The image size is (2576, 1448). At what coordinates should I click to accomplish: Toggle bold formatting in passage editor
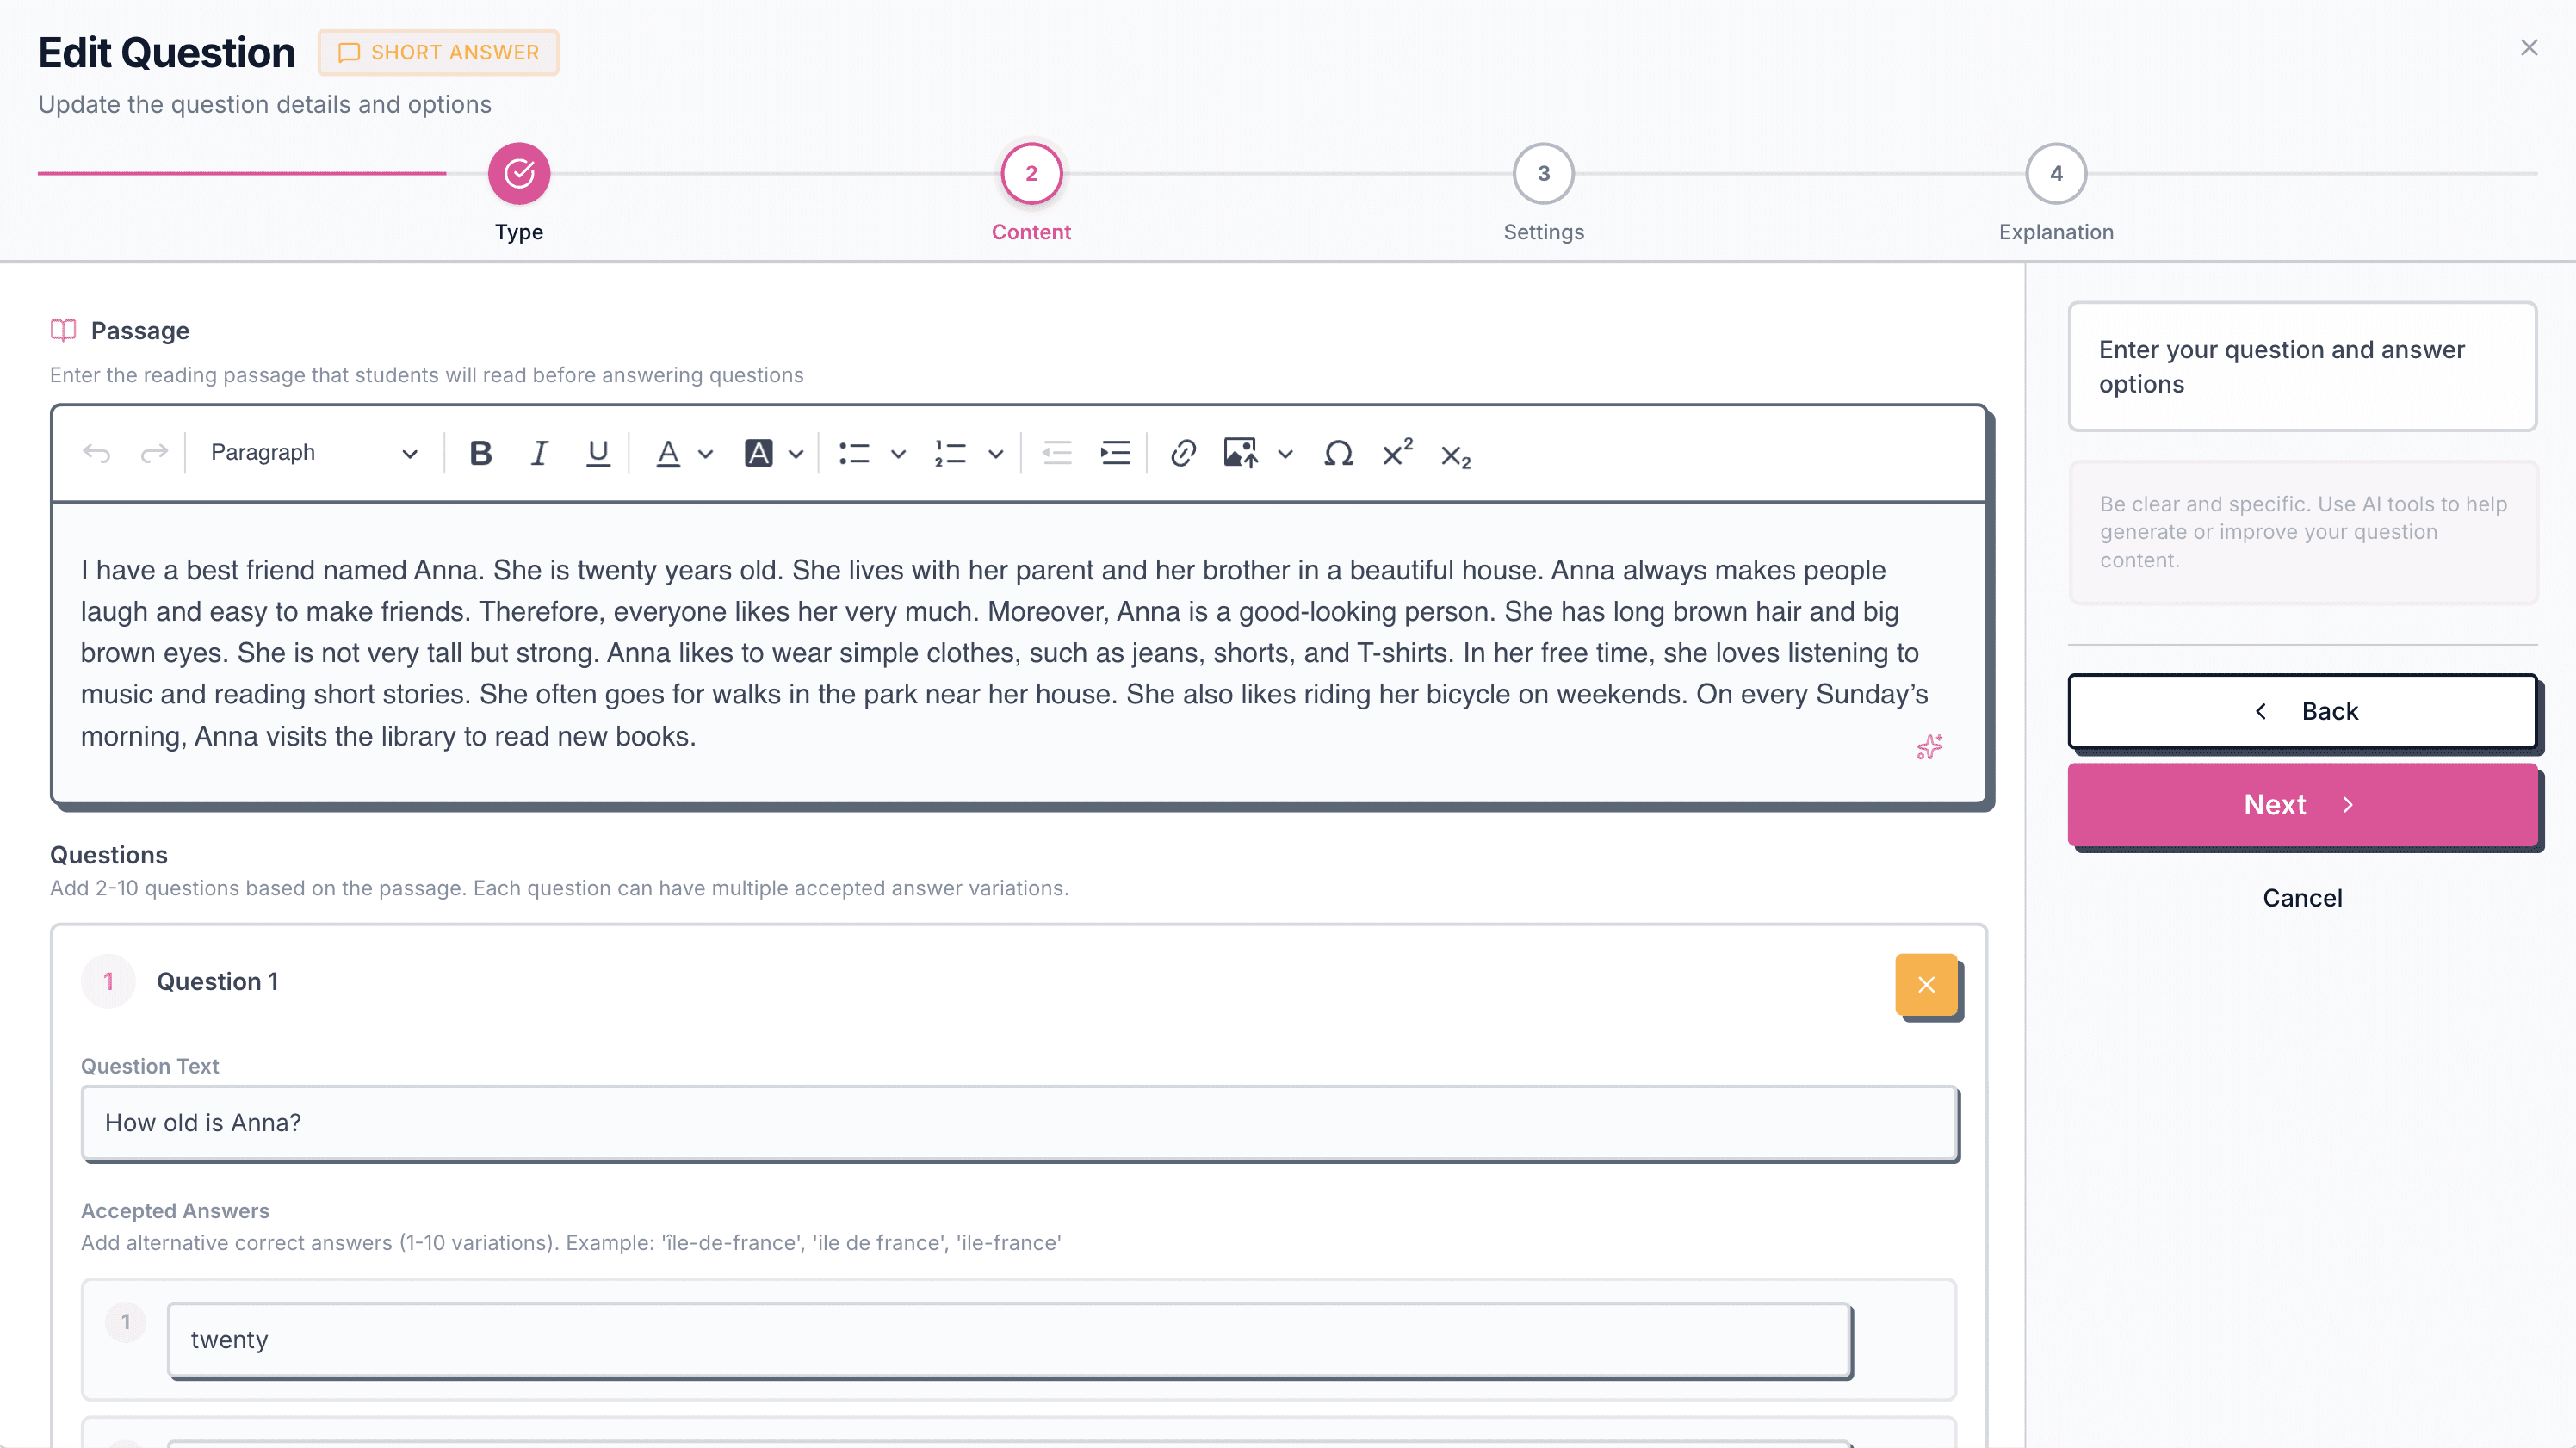(x=480, y=453)
